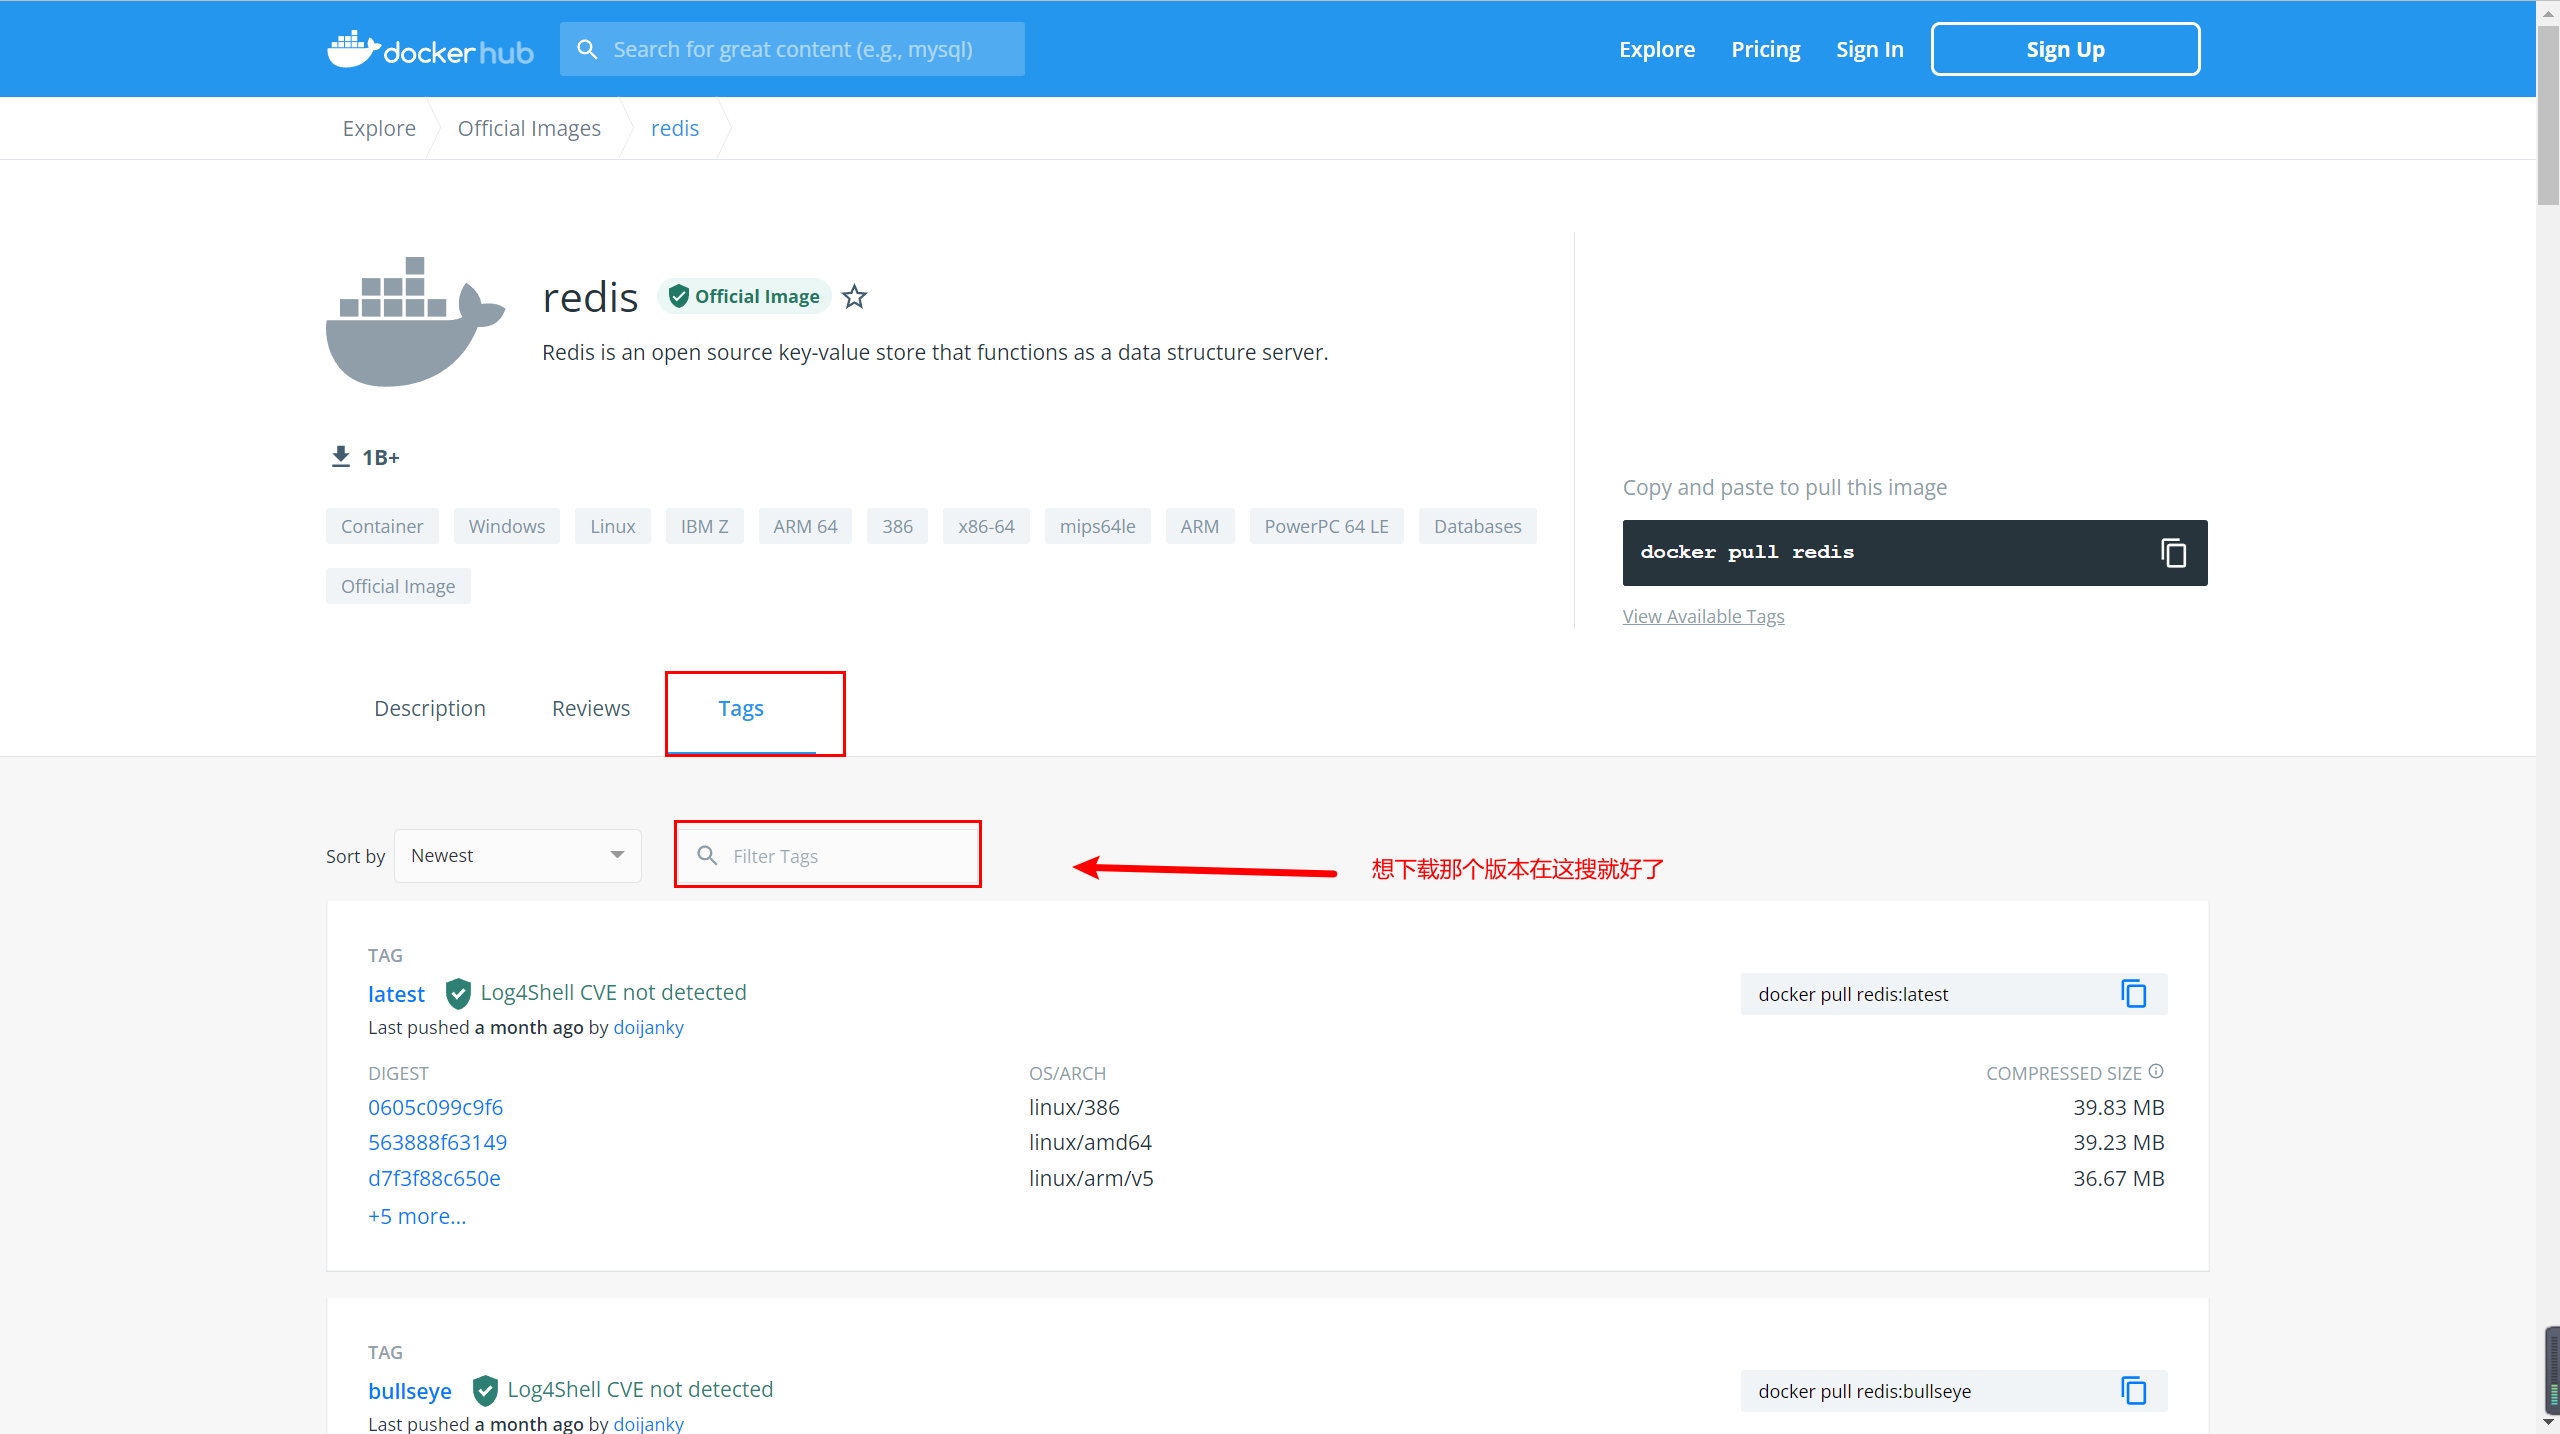Click the copy icon for docker pull redis command

(2175, 552)
